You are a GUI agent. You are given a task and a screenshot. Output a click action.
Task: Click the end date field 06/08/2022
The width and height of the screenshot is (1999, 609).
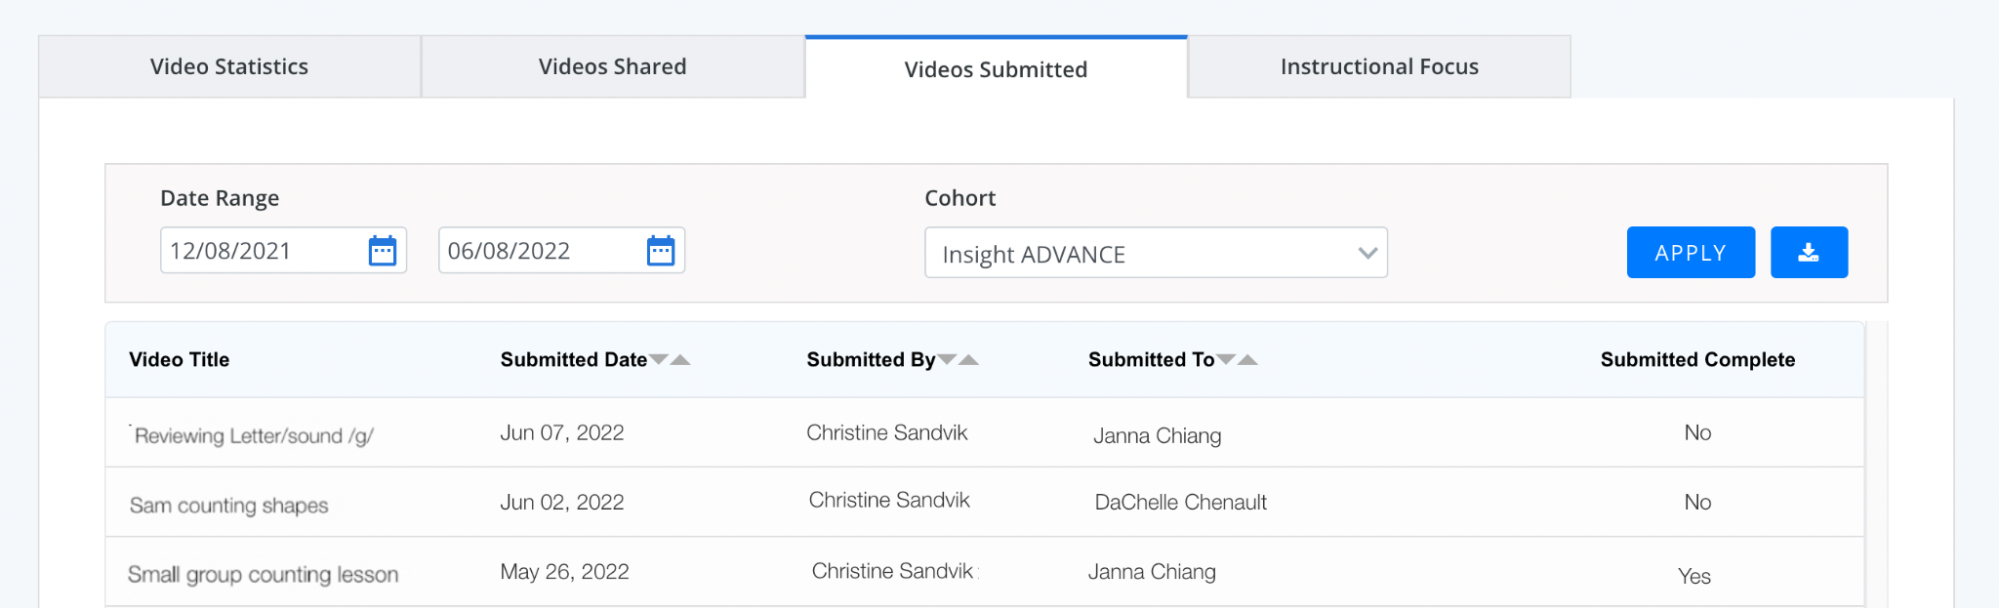[561, 250]
